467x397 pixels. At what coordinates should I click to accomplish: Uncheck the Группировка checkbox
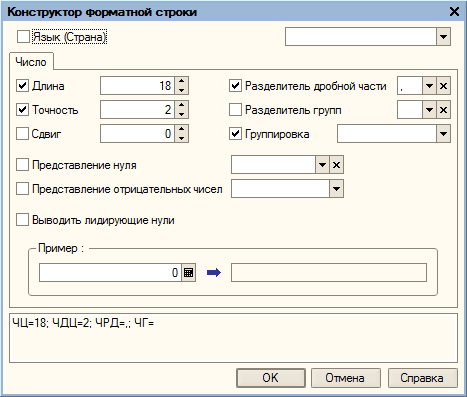235,134
